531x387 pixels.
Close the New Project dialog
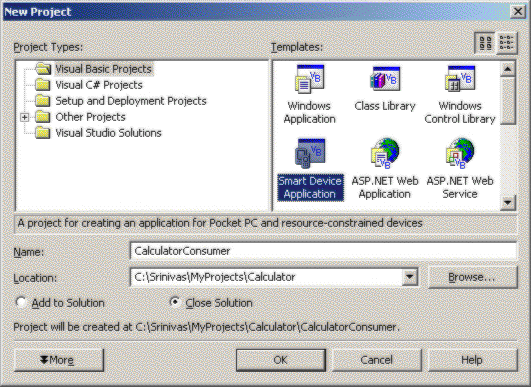click(517, 12)
